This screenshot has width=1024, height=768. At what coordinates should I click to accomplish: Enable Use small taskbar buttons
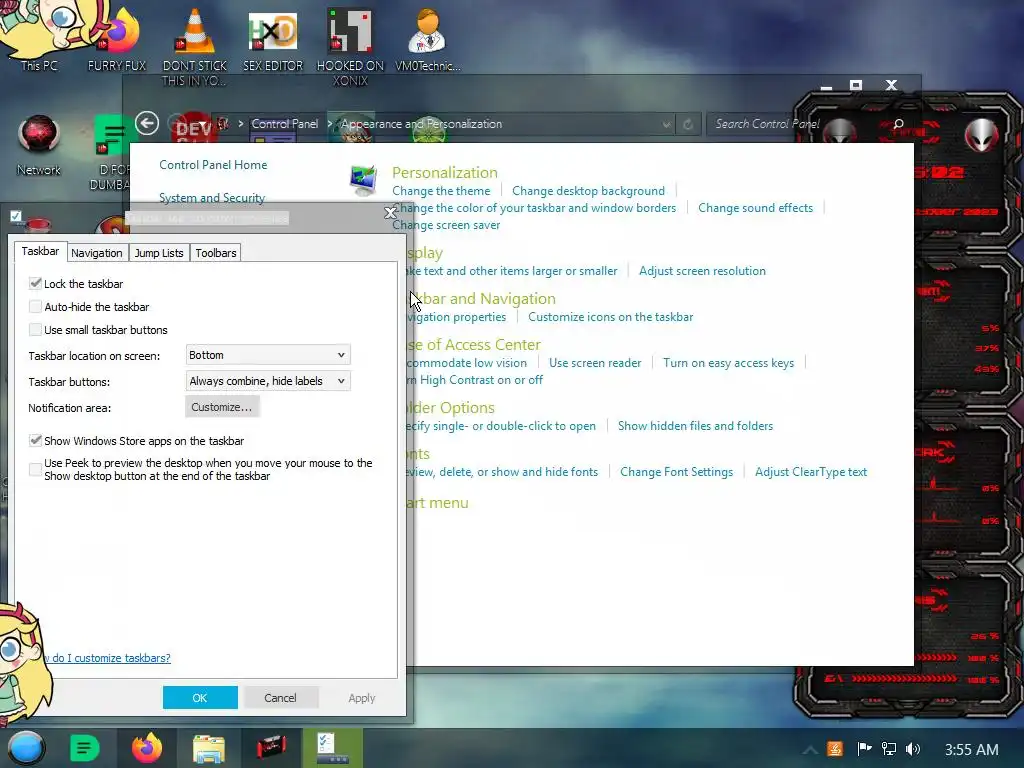(x=35, y=329)
